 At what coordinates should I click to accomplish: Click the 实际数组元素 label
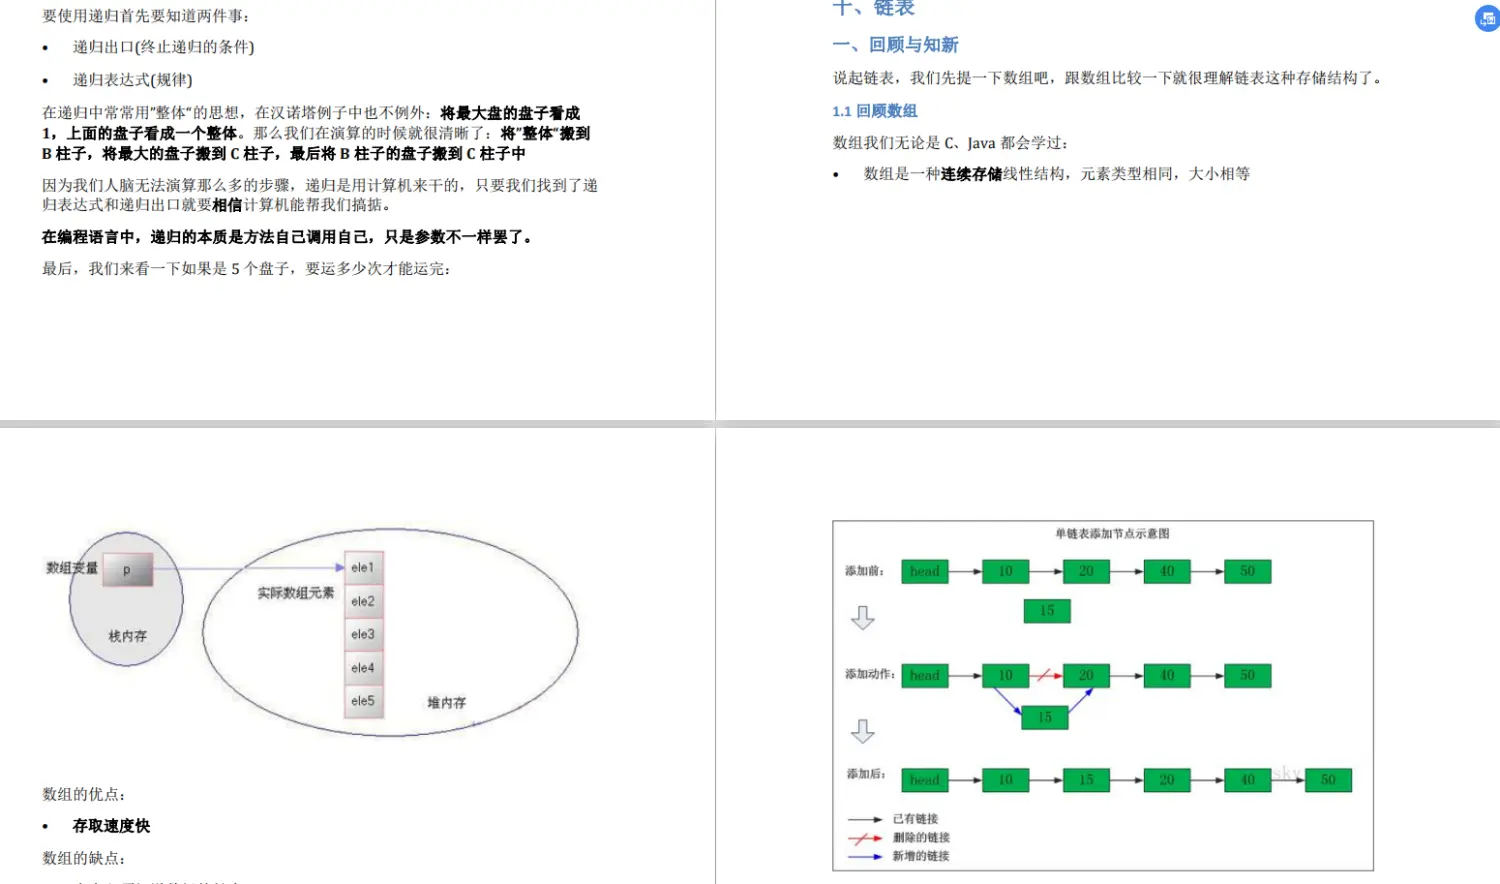pos(296,593)
